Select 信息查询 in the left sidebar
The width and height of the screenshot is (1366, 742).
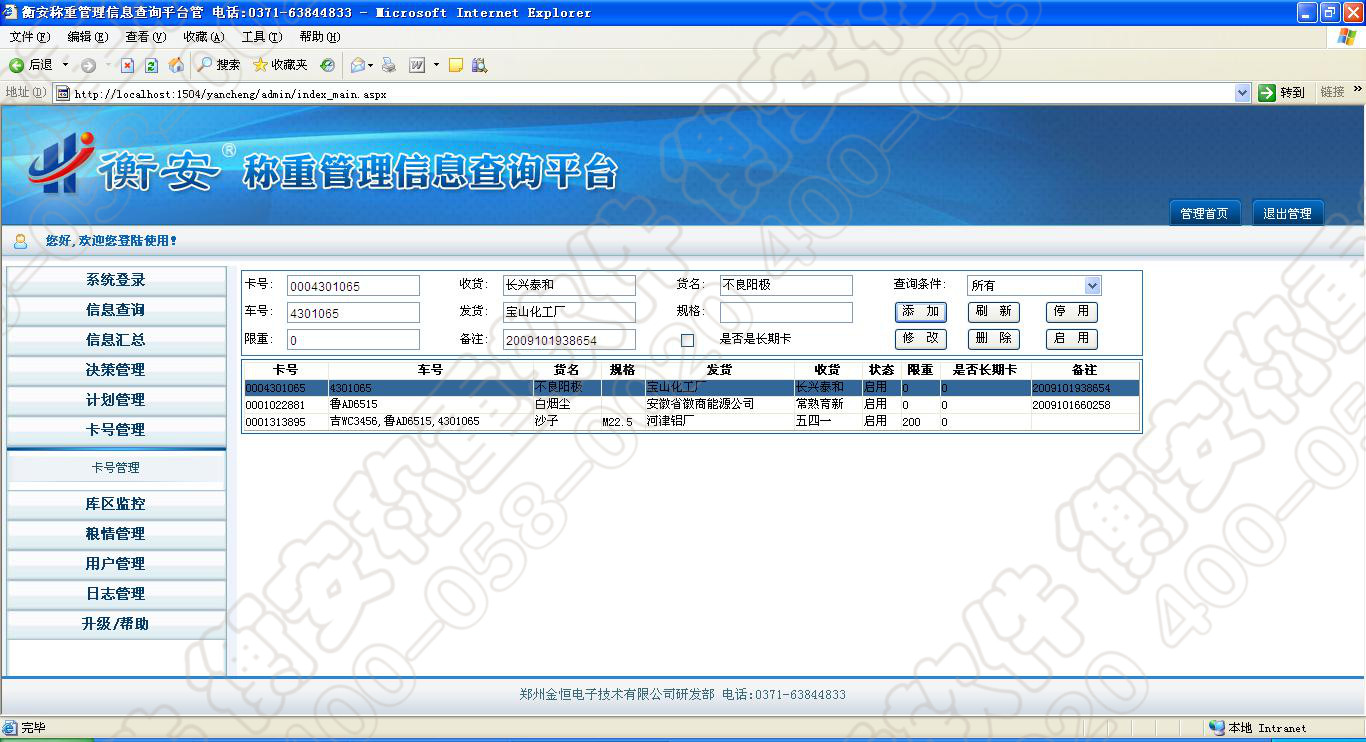tap(116, 310)
